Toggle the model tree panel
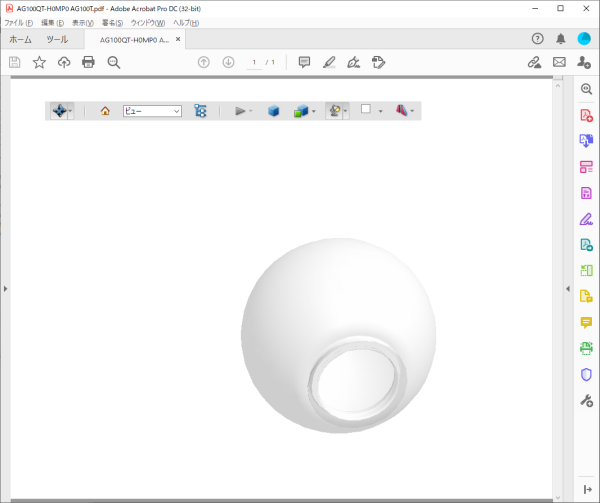 [x=201, y=111]
